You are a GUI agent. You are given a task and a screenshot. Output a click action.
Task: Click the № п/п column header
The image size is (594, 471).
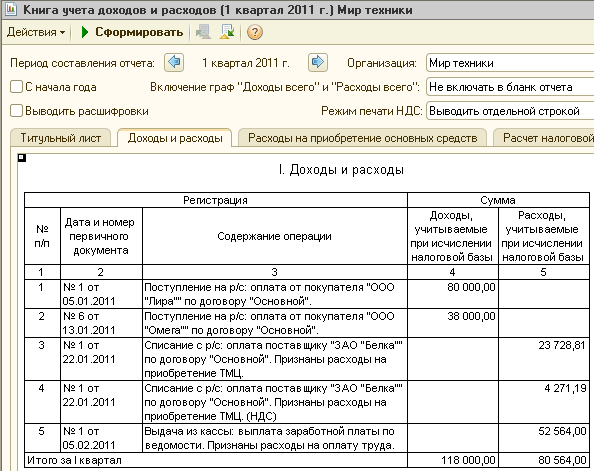coord(42,236)
